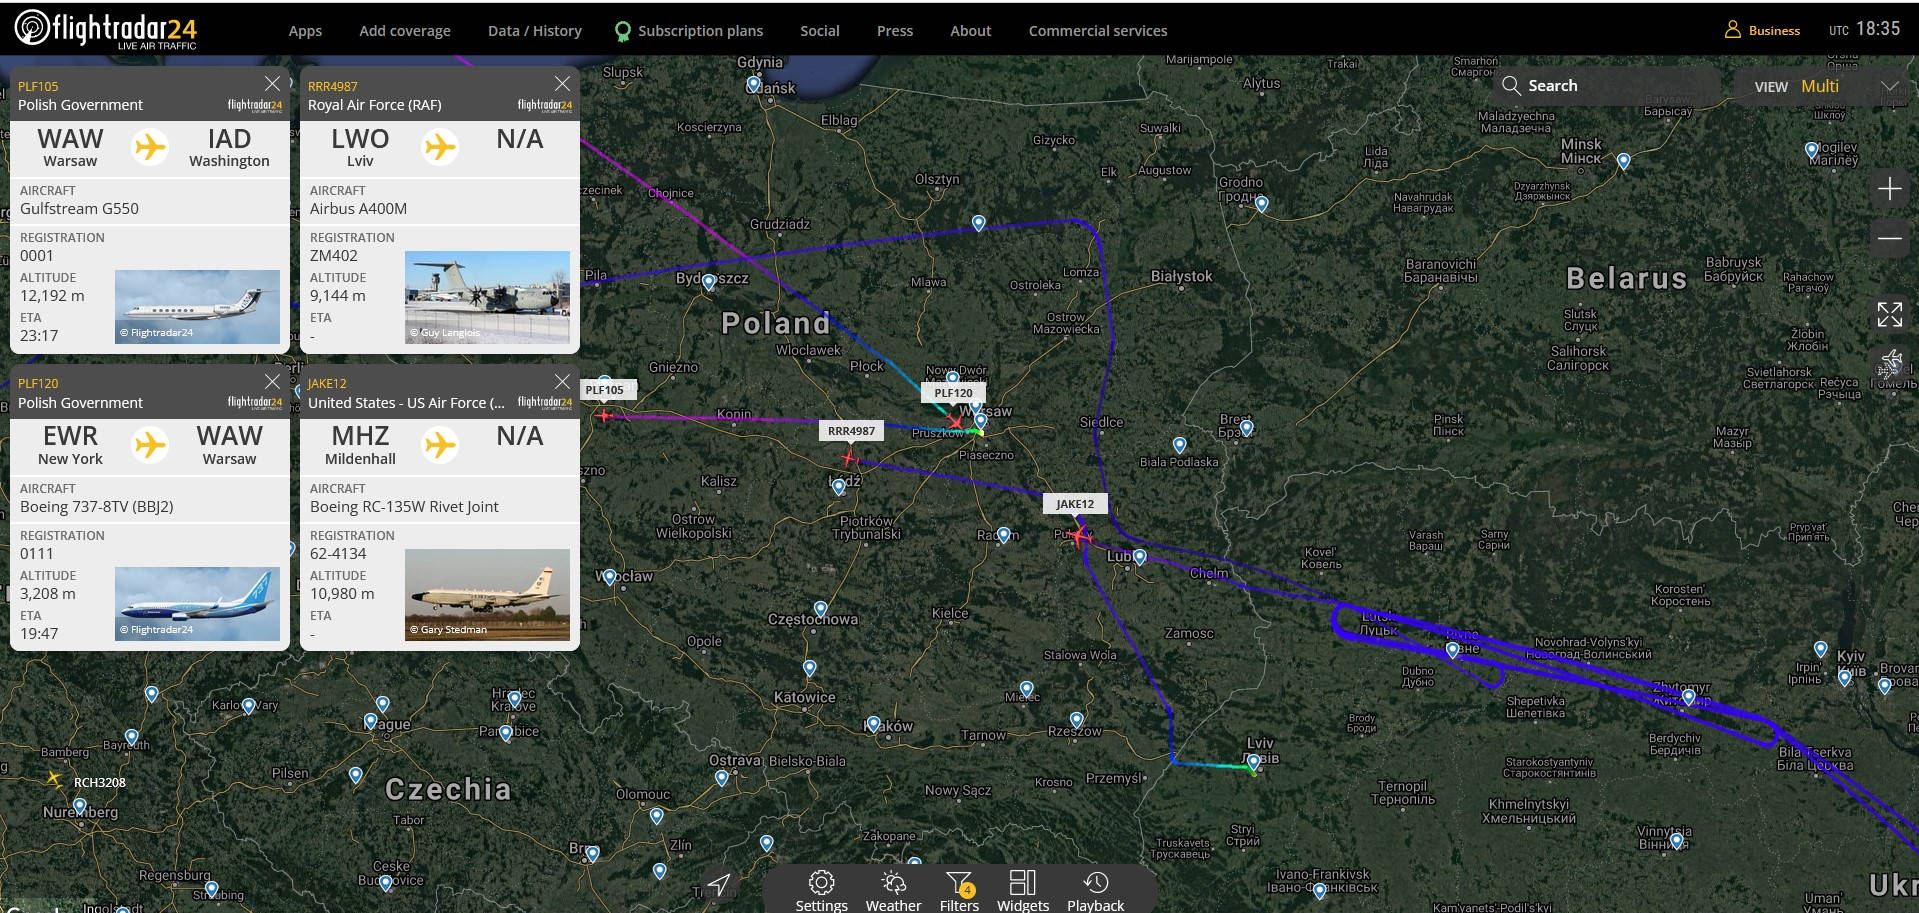Click the Lublin airport pin
1919x913 pixels.
click(x=1139, y=557)
